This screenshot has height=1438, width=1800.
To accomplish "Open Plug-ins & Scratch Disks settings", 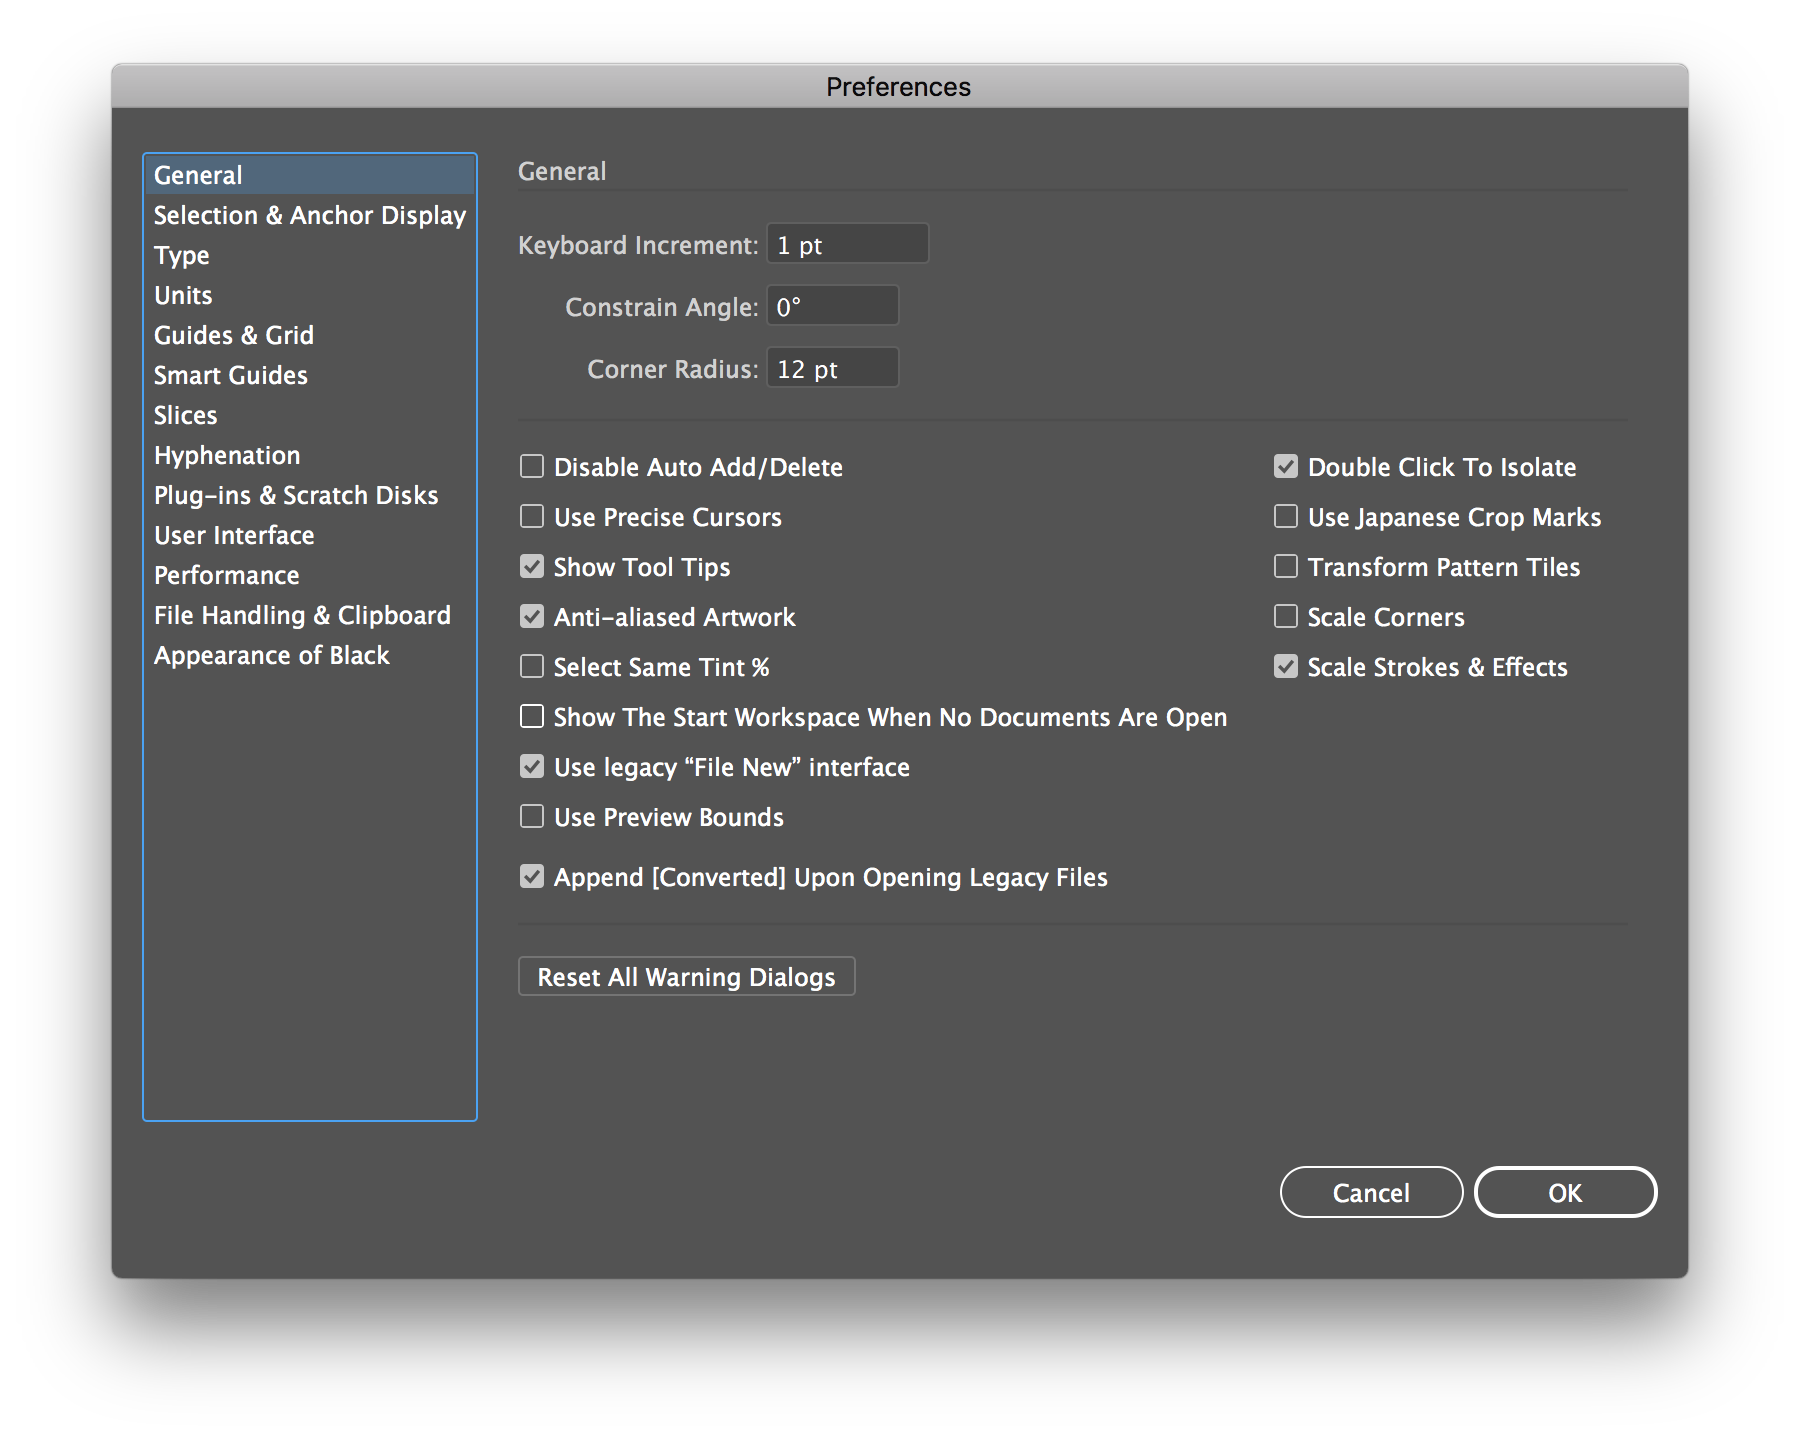I will coord(310,495).
